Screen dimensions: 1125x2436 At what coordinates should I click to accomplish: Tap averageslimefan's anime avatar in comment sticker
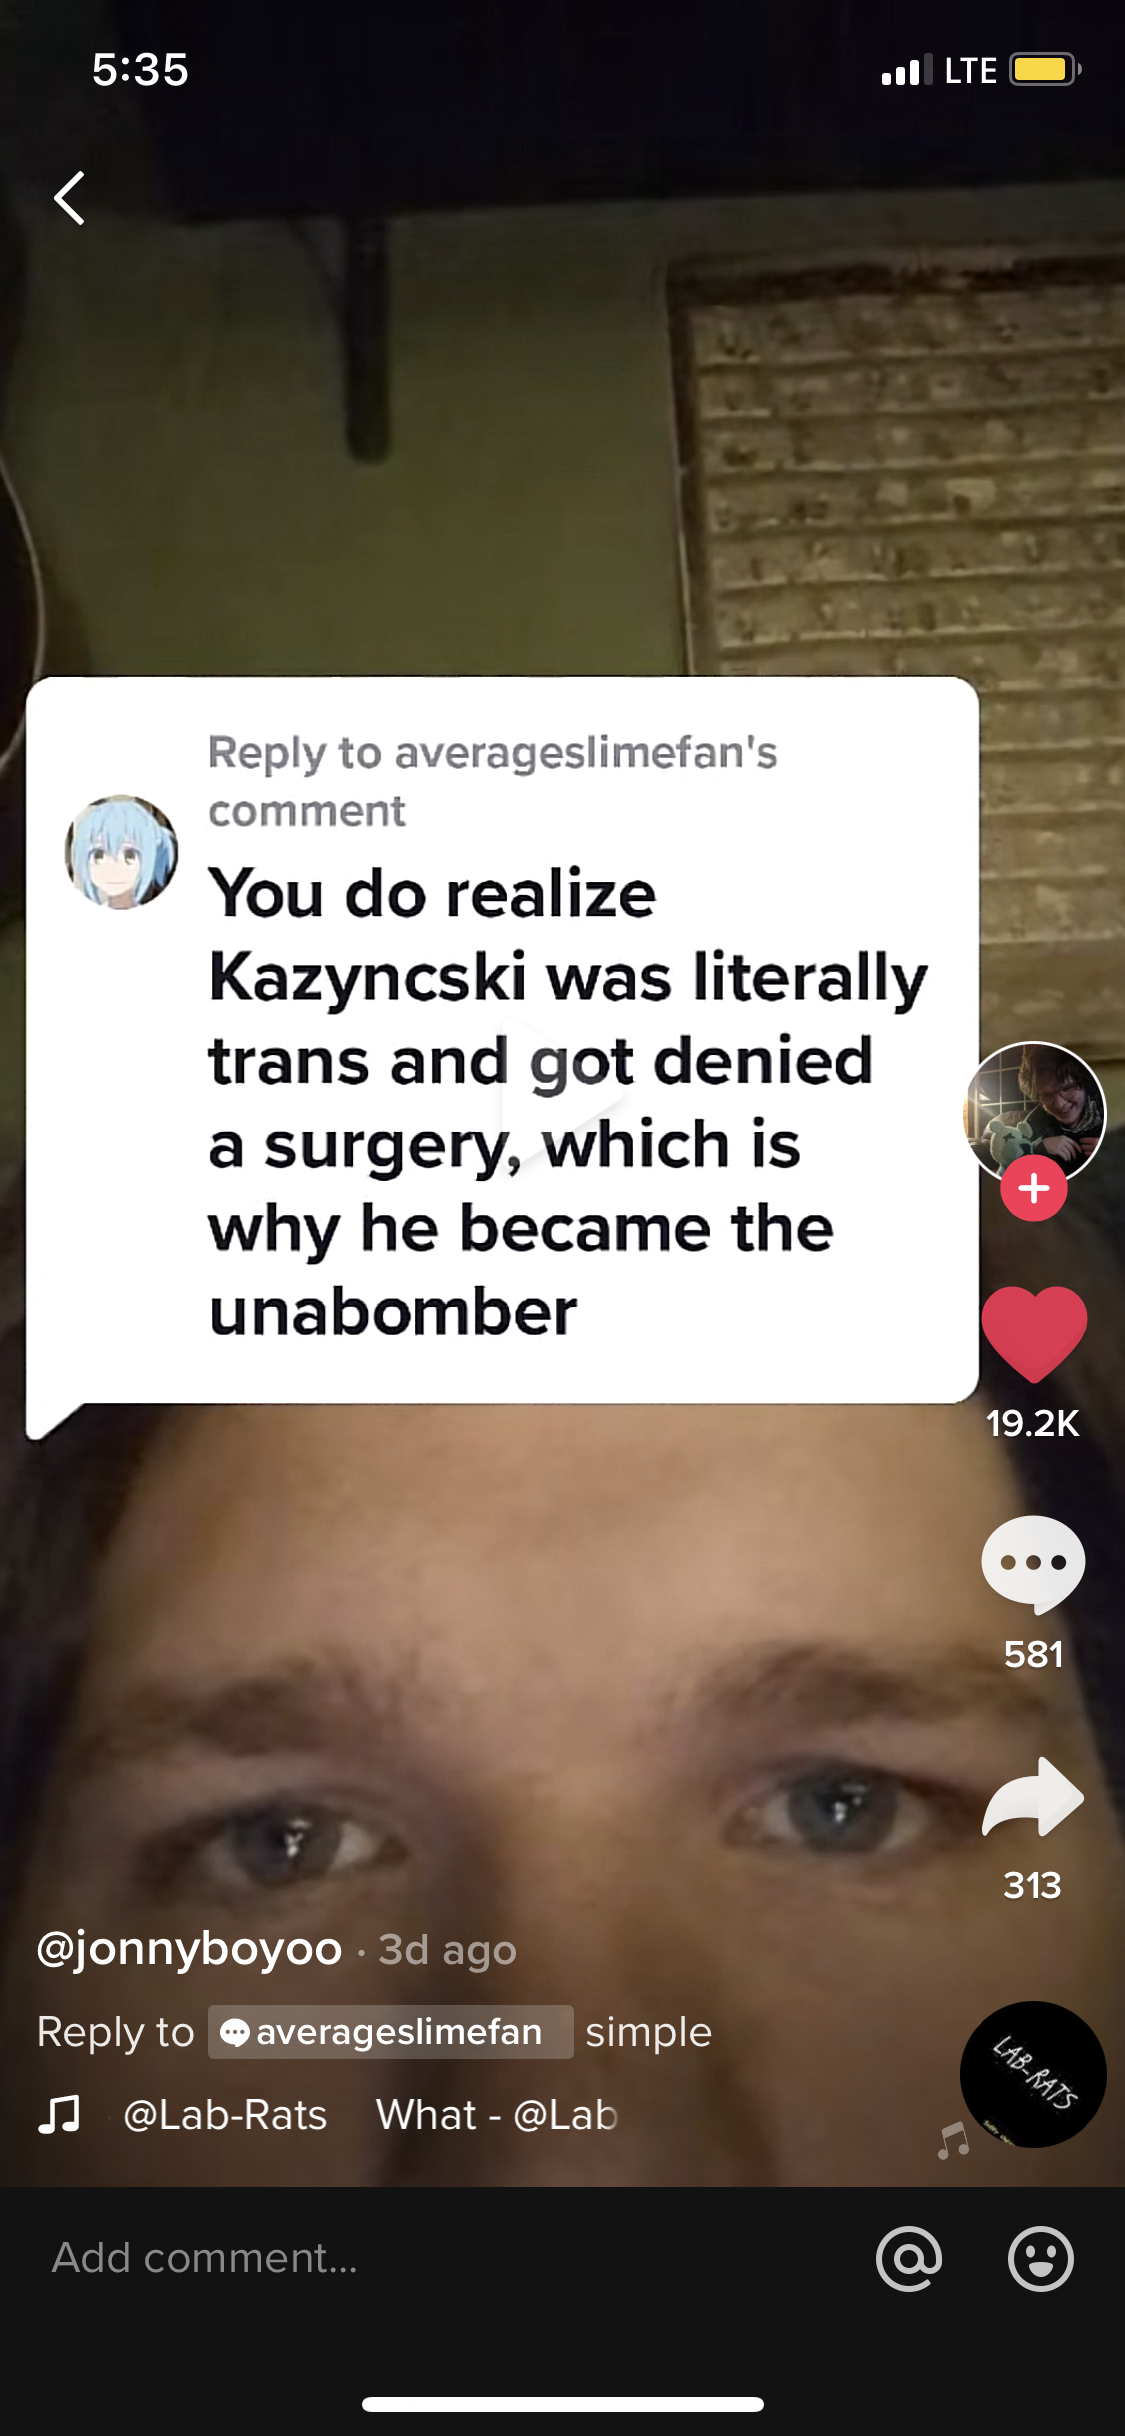pyautogui.click(x=122, y=852)
